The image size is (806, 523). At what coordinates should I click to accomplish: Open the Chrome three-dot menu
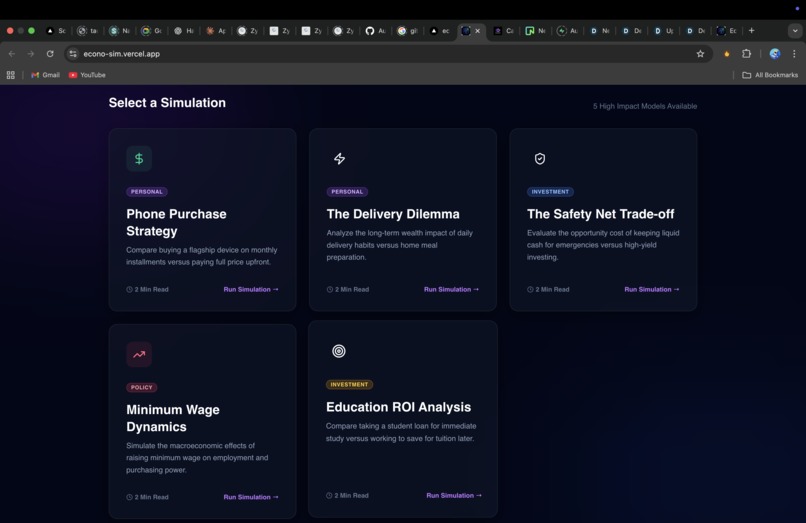(x=794, y=53)
